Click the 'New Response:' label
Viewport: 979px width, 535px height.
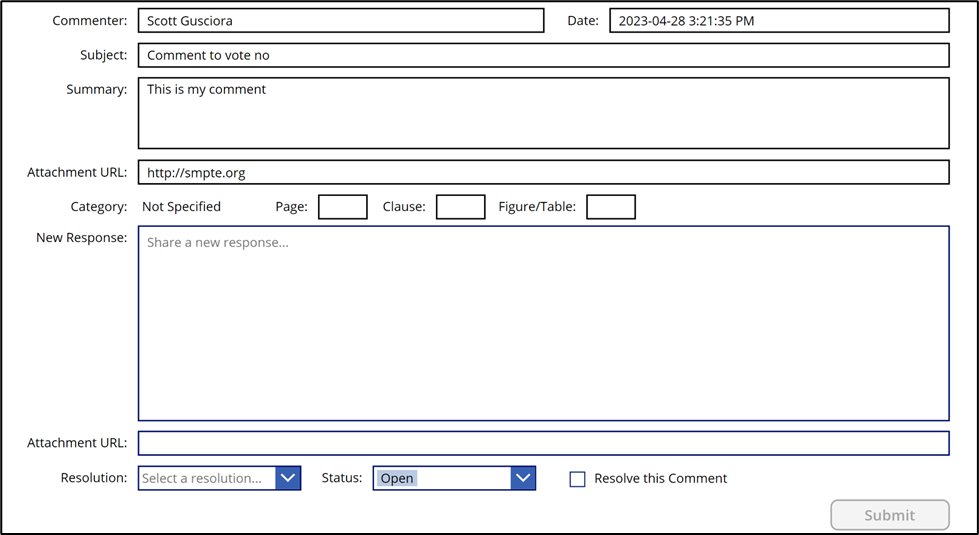pyautogui.click(x=81, y=238)
